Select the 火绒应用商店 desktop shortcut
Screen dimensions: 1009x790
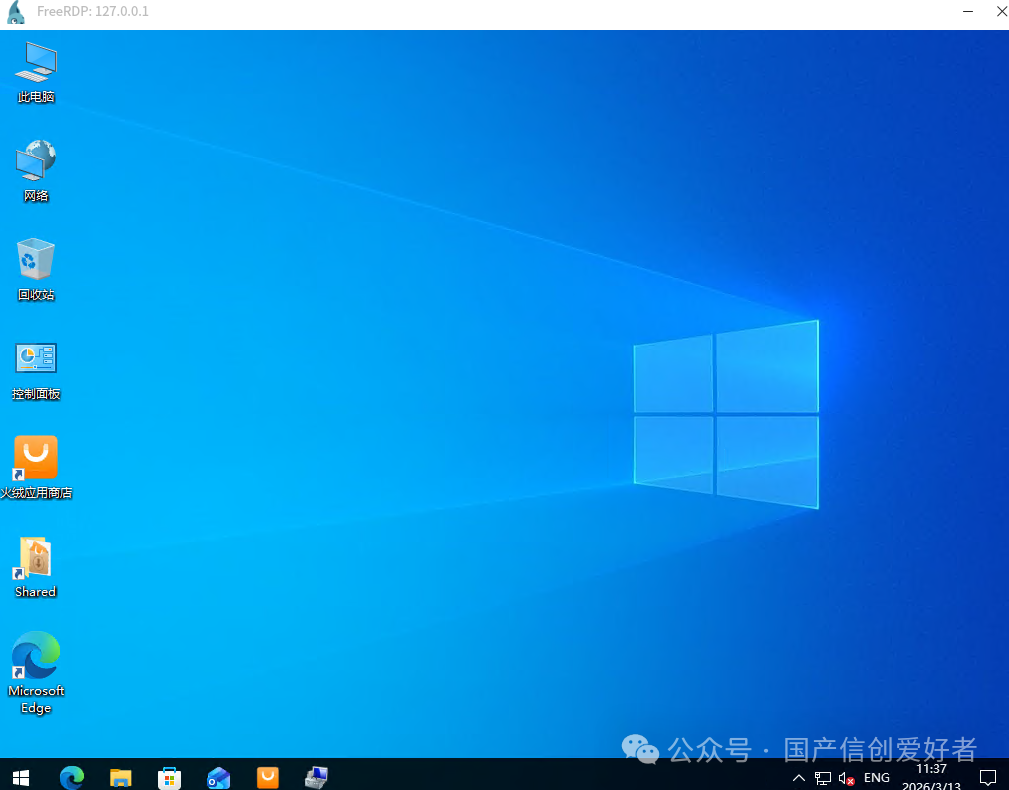[36, 468]
